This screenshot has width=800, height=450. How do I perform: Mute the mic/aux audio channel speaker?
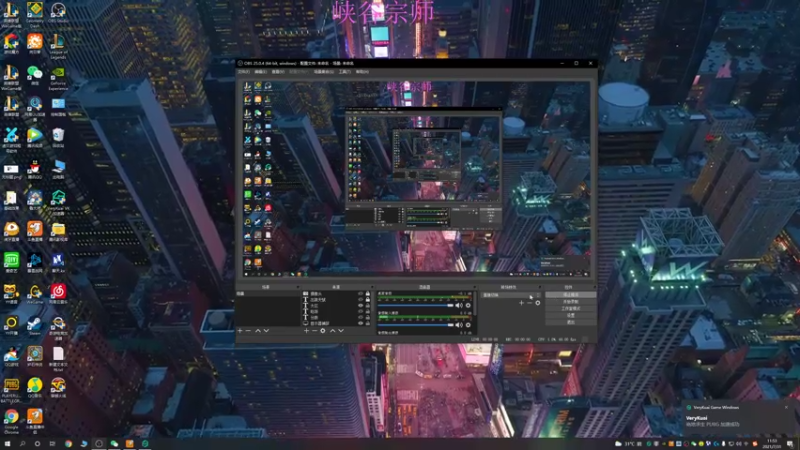[458, 325]
